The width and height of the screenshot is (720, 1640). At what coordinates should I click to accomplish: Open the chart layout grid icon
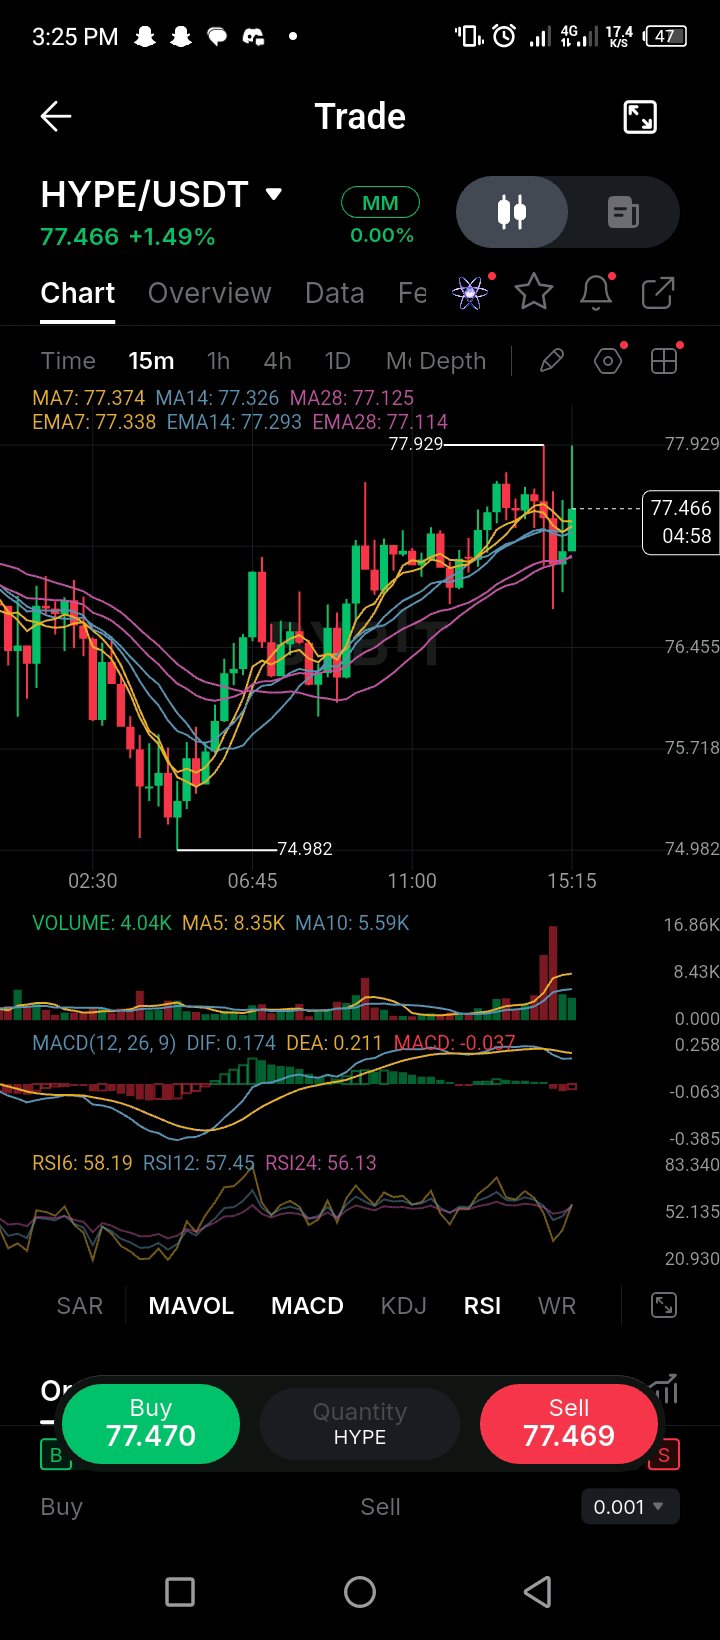click(664, 361)
